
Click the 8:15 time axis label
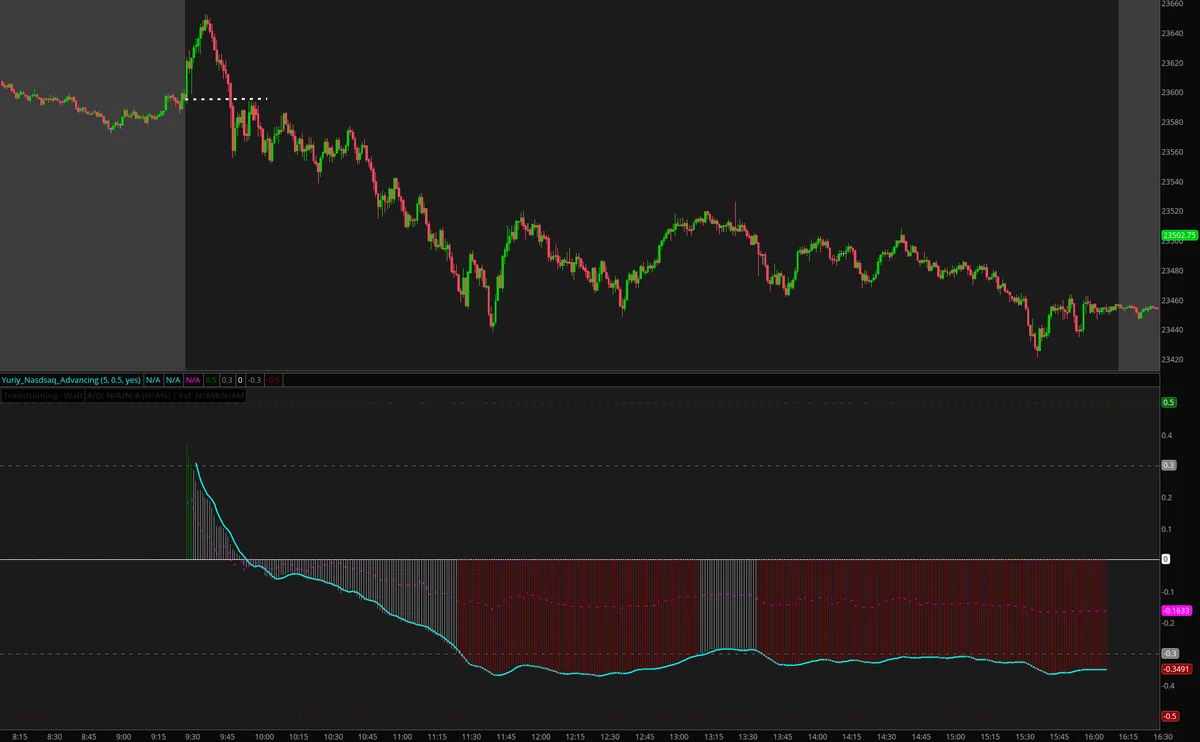point(21,736)
